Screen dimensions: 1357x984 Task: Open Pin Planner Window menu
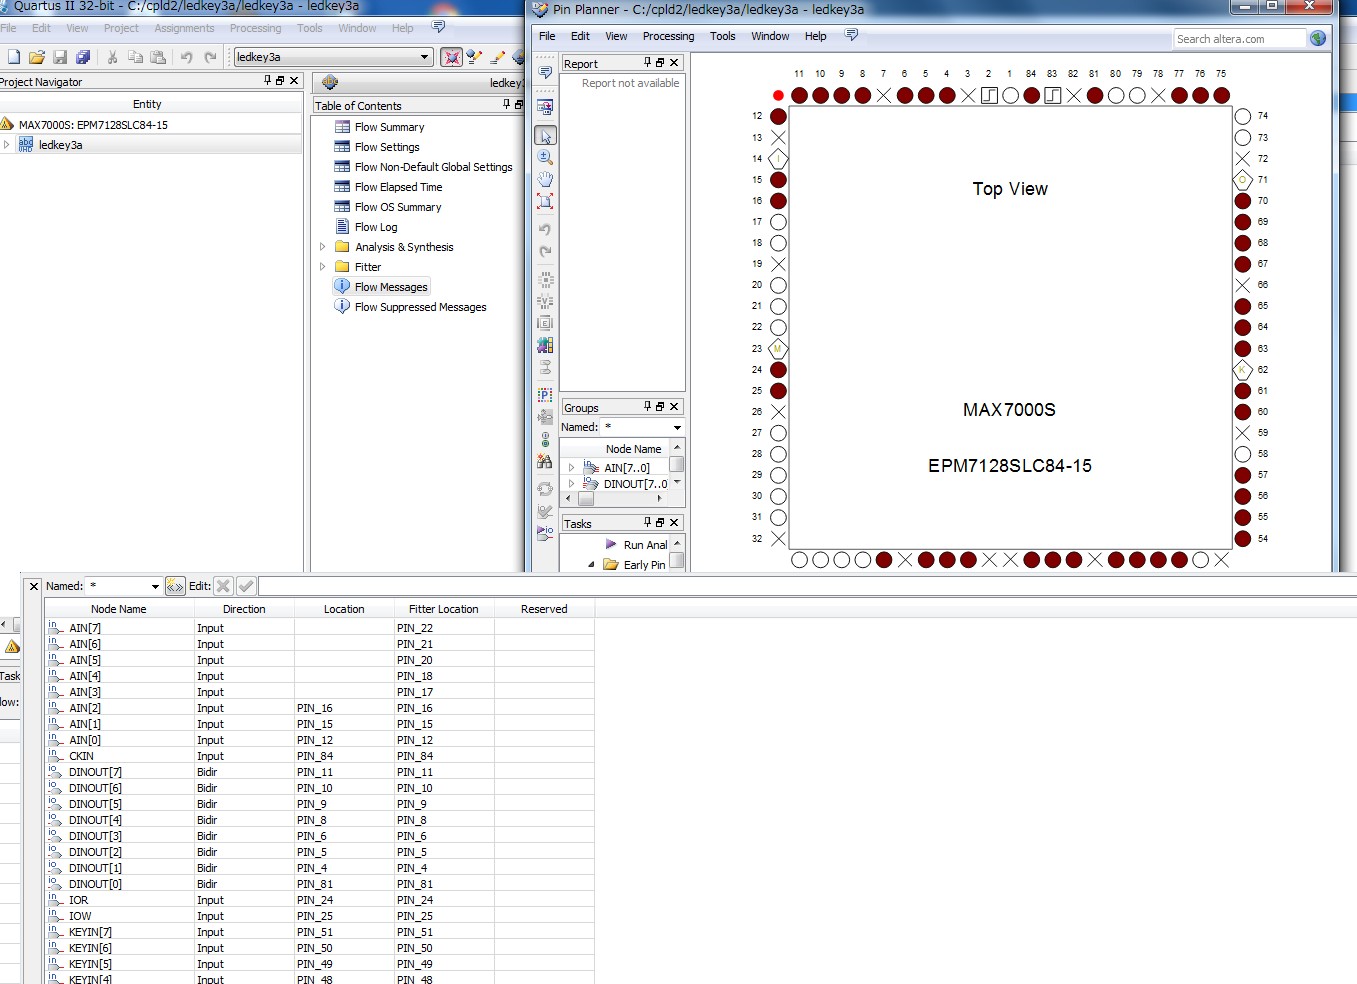770,36
